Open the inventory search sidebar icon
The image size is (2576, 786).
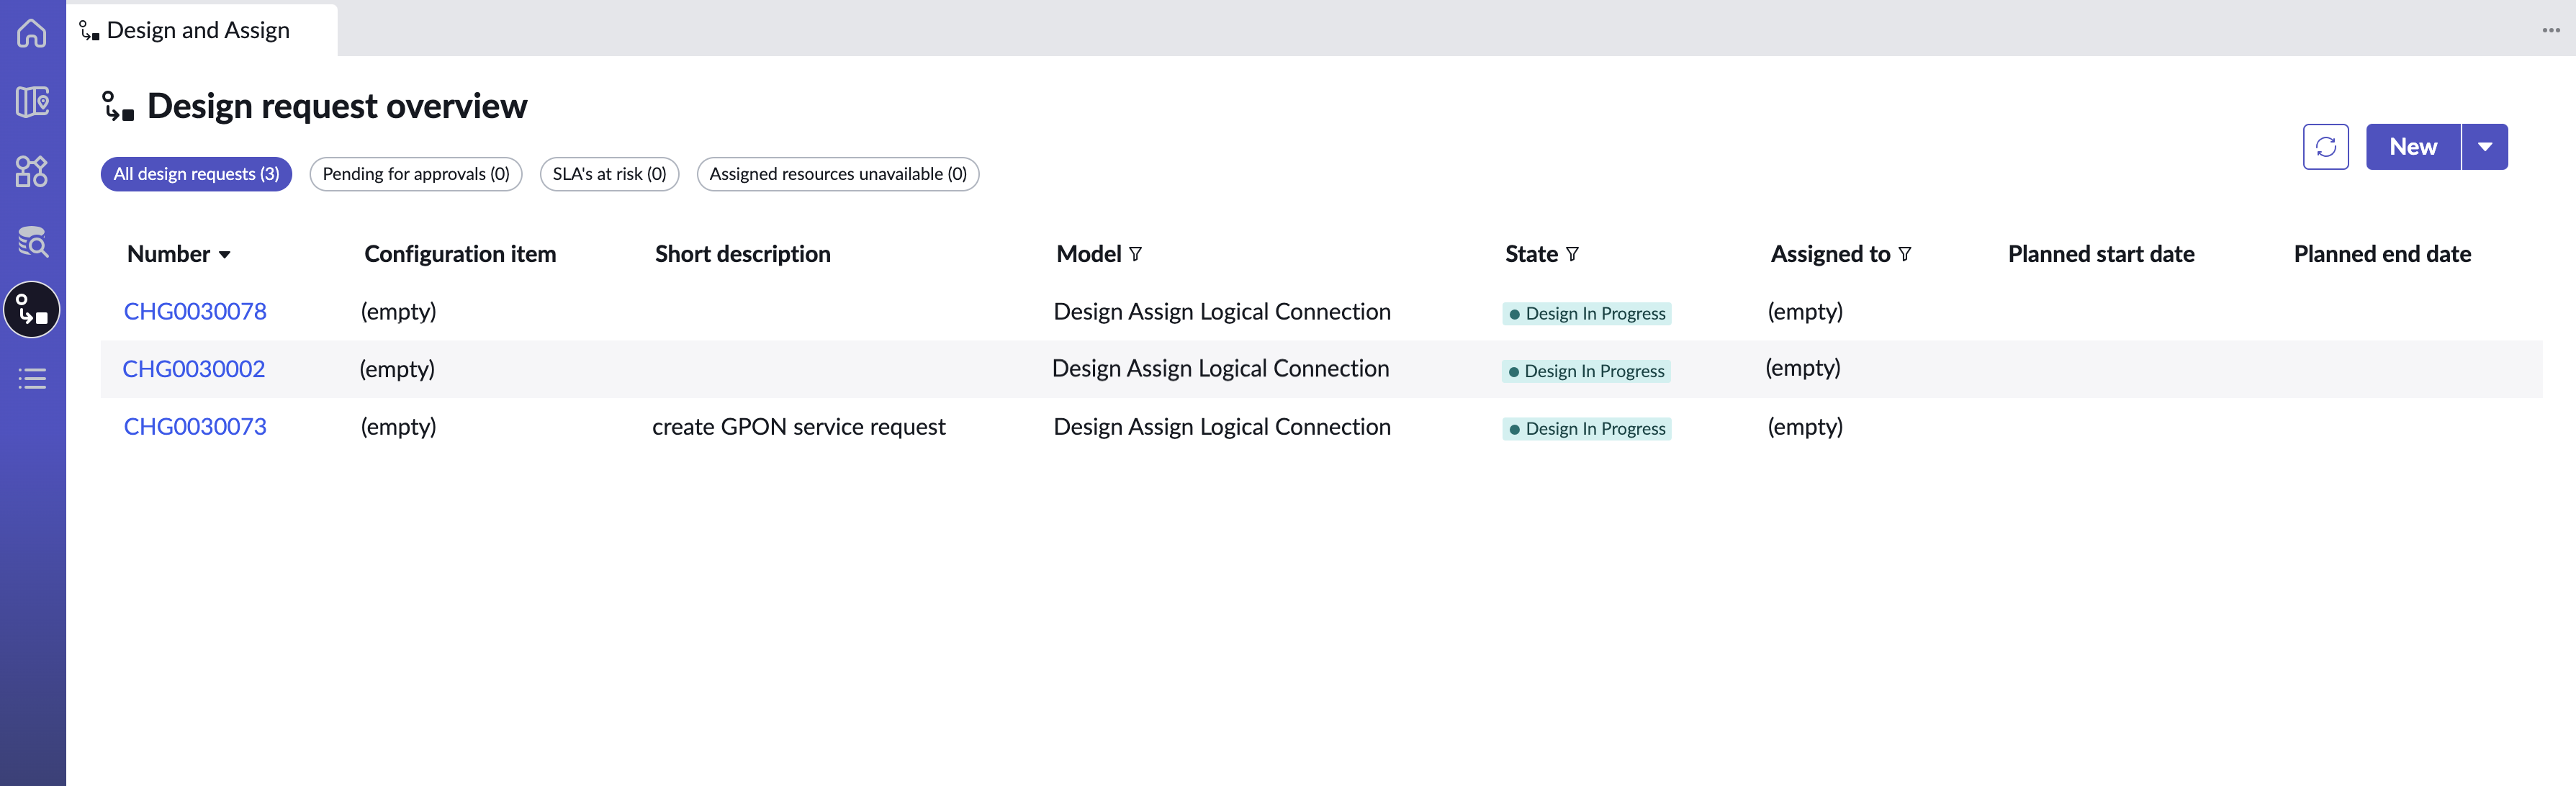[32, 241]
